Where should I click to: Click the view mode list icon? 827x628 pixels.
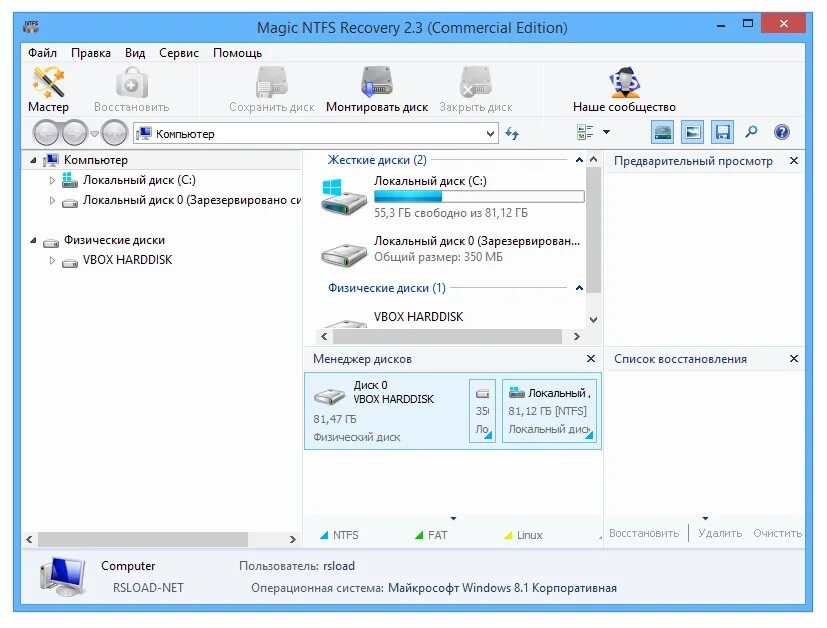[x=585, y=132]
